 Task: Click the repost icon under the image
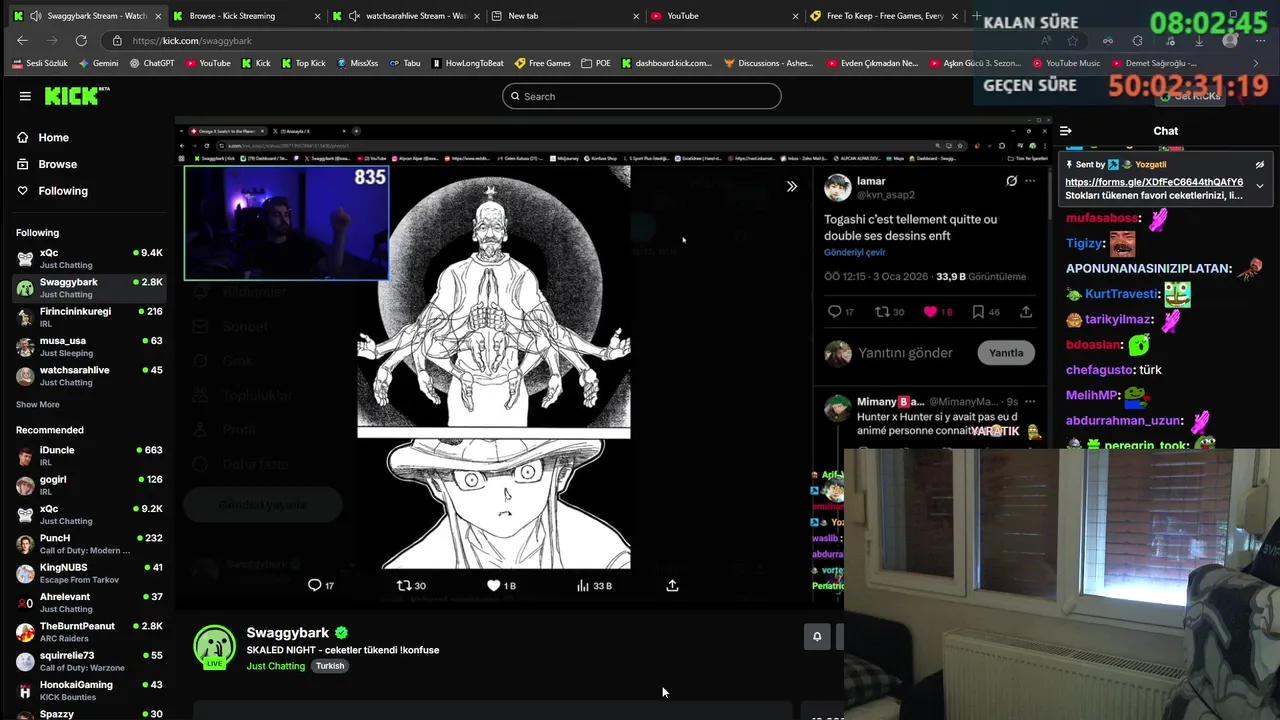tap(404, 585)
